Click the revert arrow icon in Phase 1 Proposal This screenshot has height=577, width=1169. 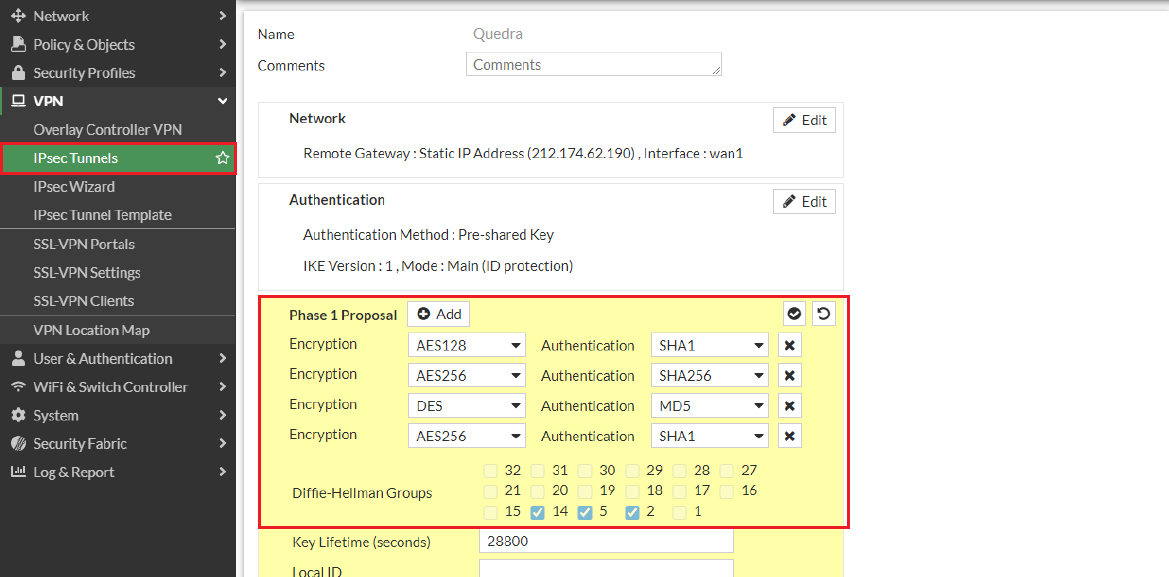(823, 314)
